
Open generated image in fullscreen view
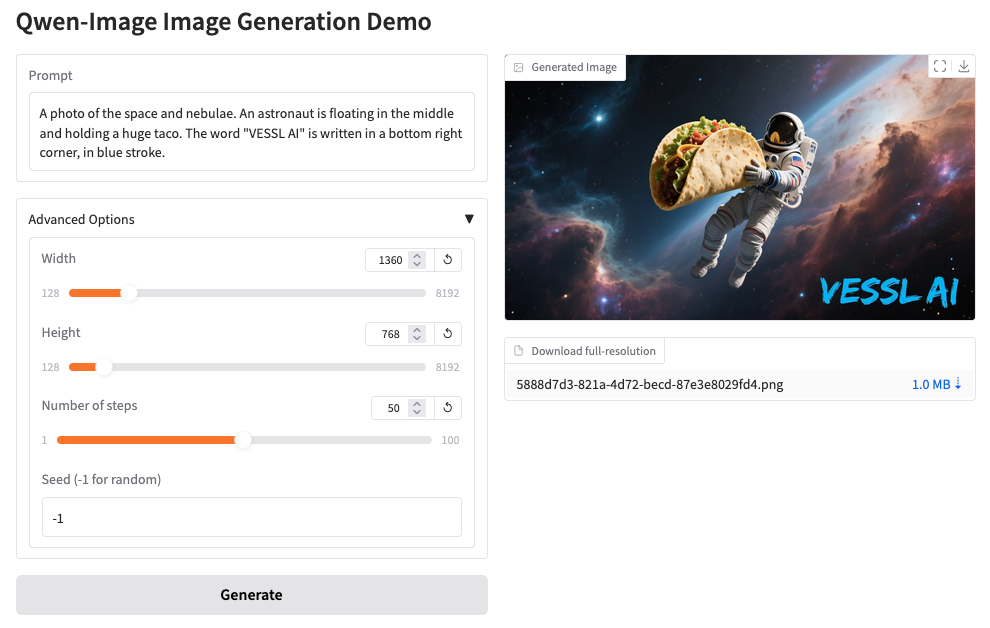tap(939, 66)
